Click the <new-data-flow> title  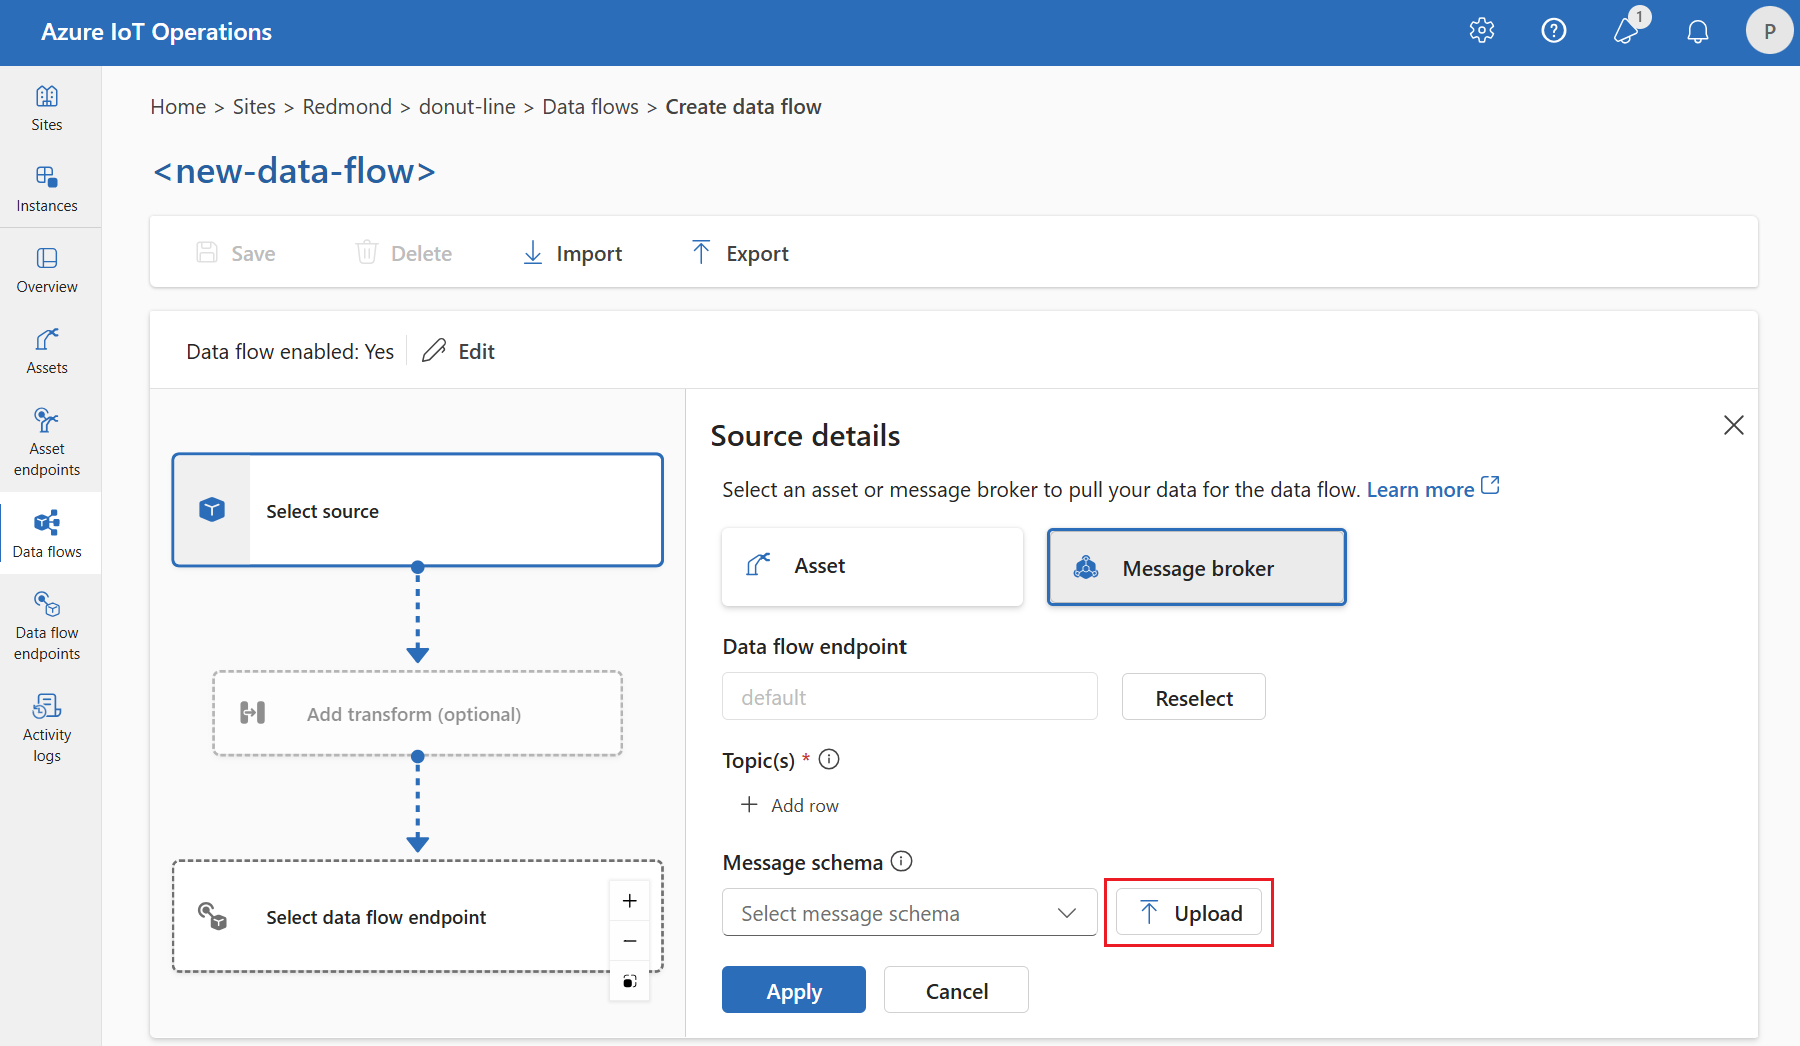click(x=294, y=171)
